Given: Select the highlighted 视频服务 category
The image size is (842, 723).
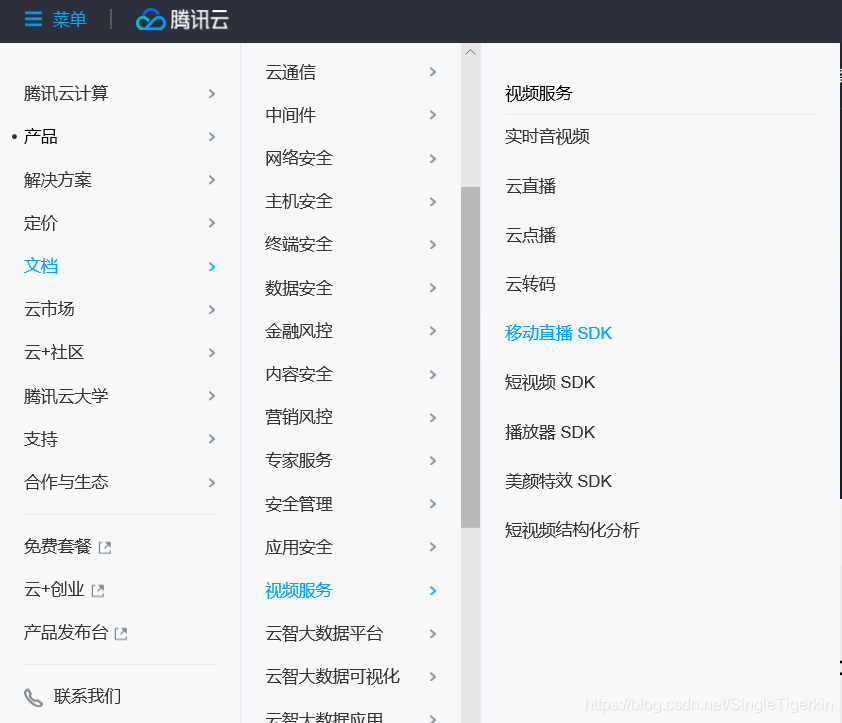Looking at the screenshot, I should coord(299,590).
